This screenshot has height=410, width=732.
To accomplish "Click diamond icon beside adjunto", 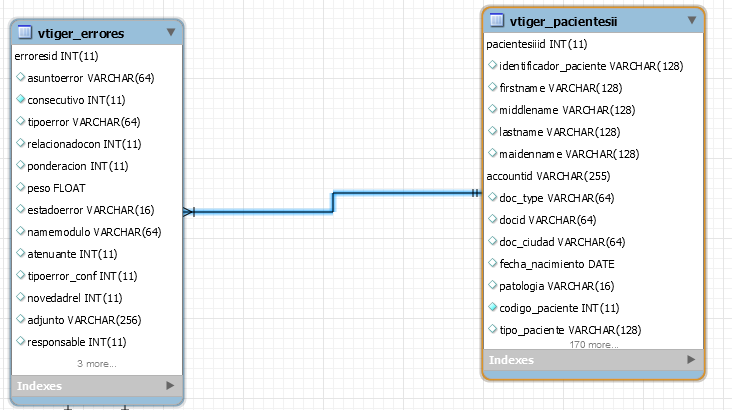I will pos(20,318).
